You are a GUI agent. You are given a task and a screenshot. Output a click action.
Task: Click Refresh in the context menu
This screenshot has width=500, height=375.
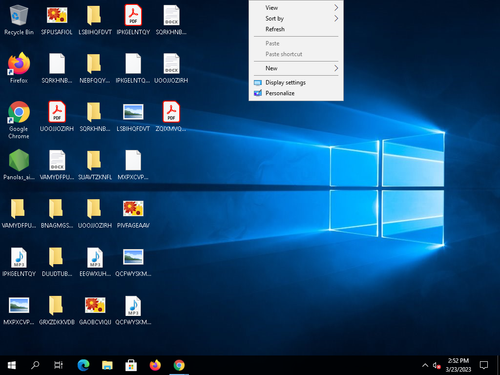(296, 29)
